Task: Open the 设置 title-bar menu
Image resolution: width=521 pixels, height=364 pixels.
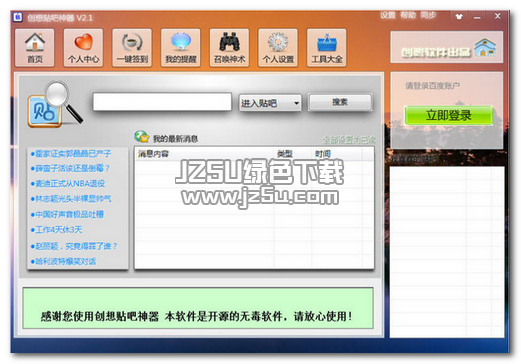Action: click(x=388, y=15)
